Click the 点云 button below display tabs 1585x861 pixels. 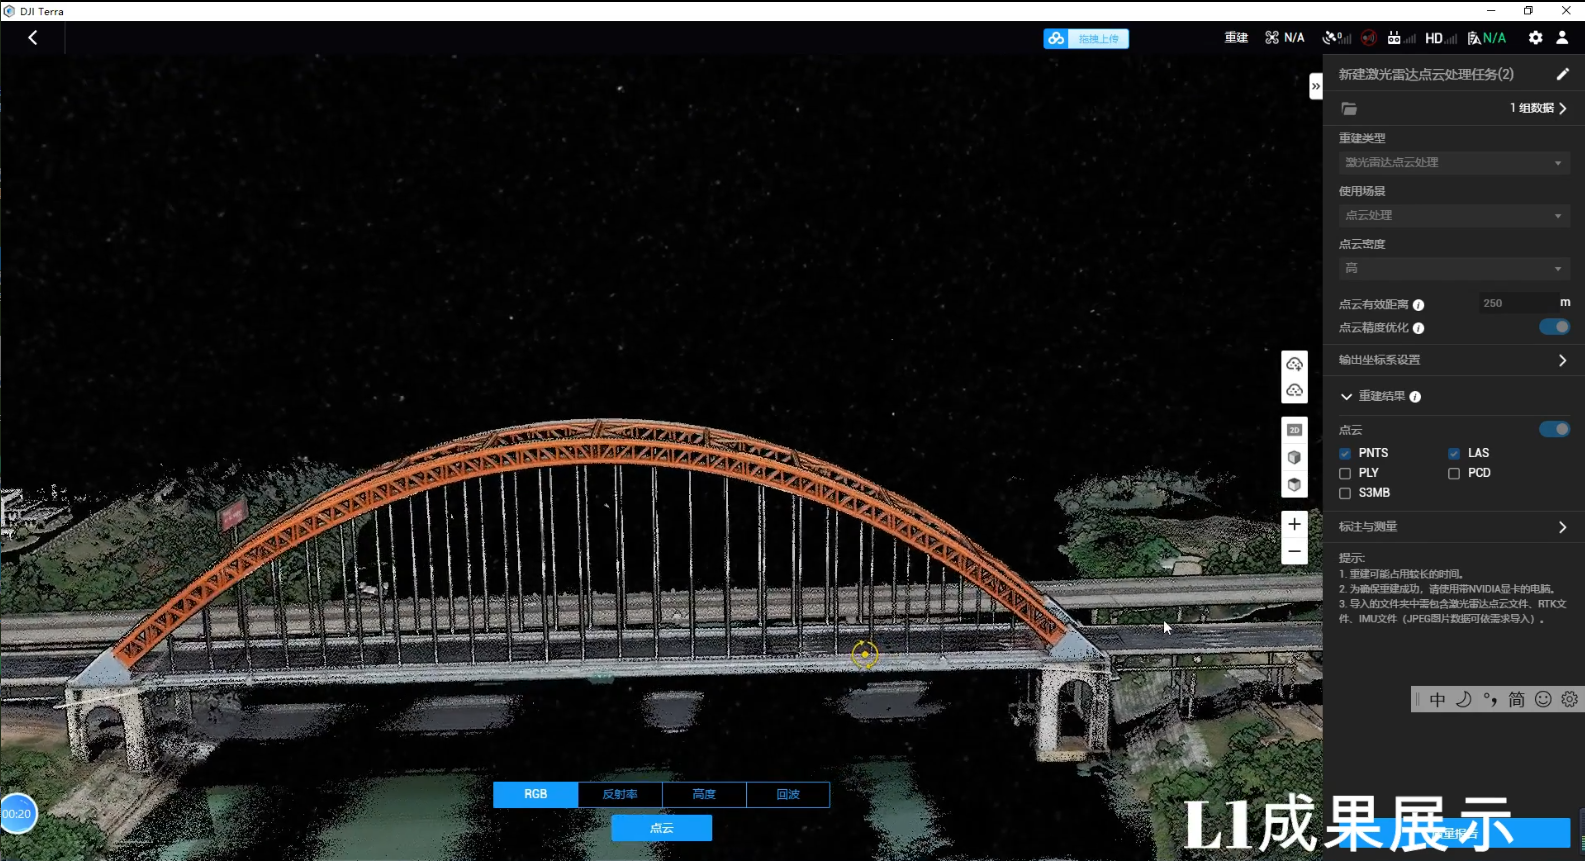661,828
